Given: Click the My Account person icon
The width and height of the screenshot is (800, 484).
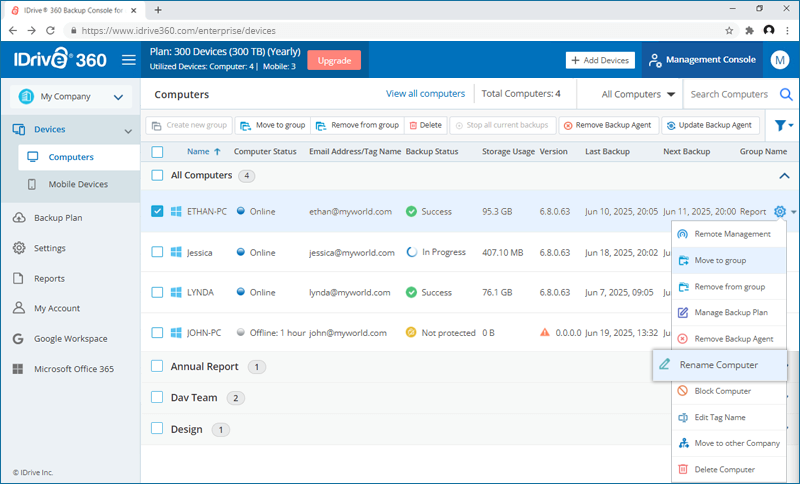Looking at the screenshot, I should point(19,308).
